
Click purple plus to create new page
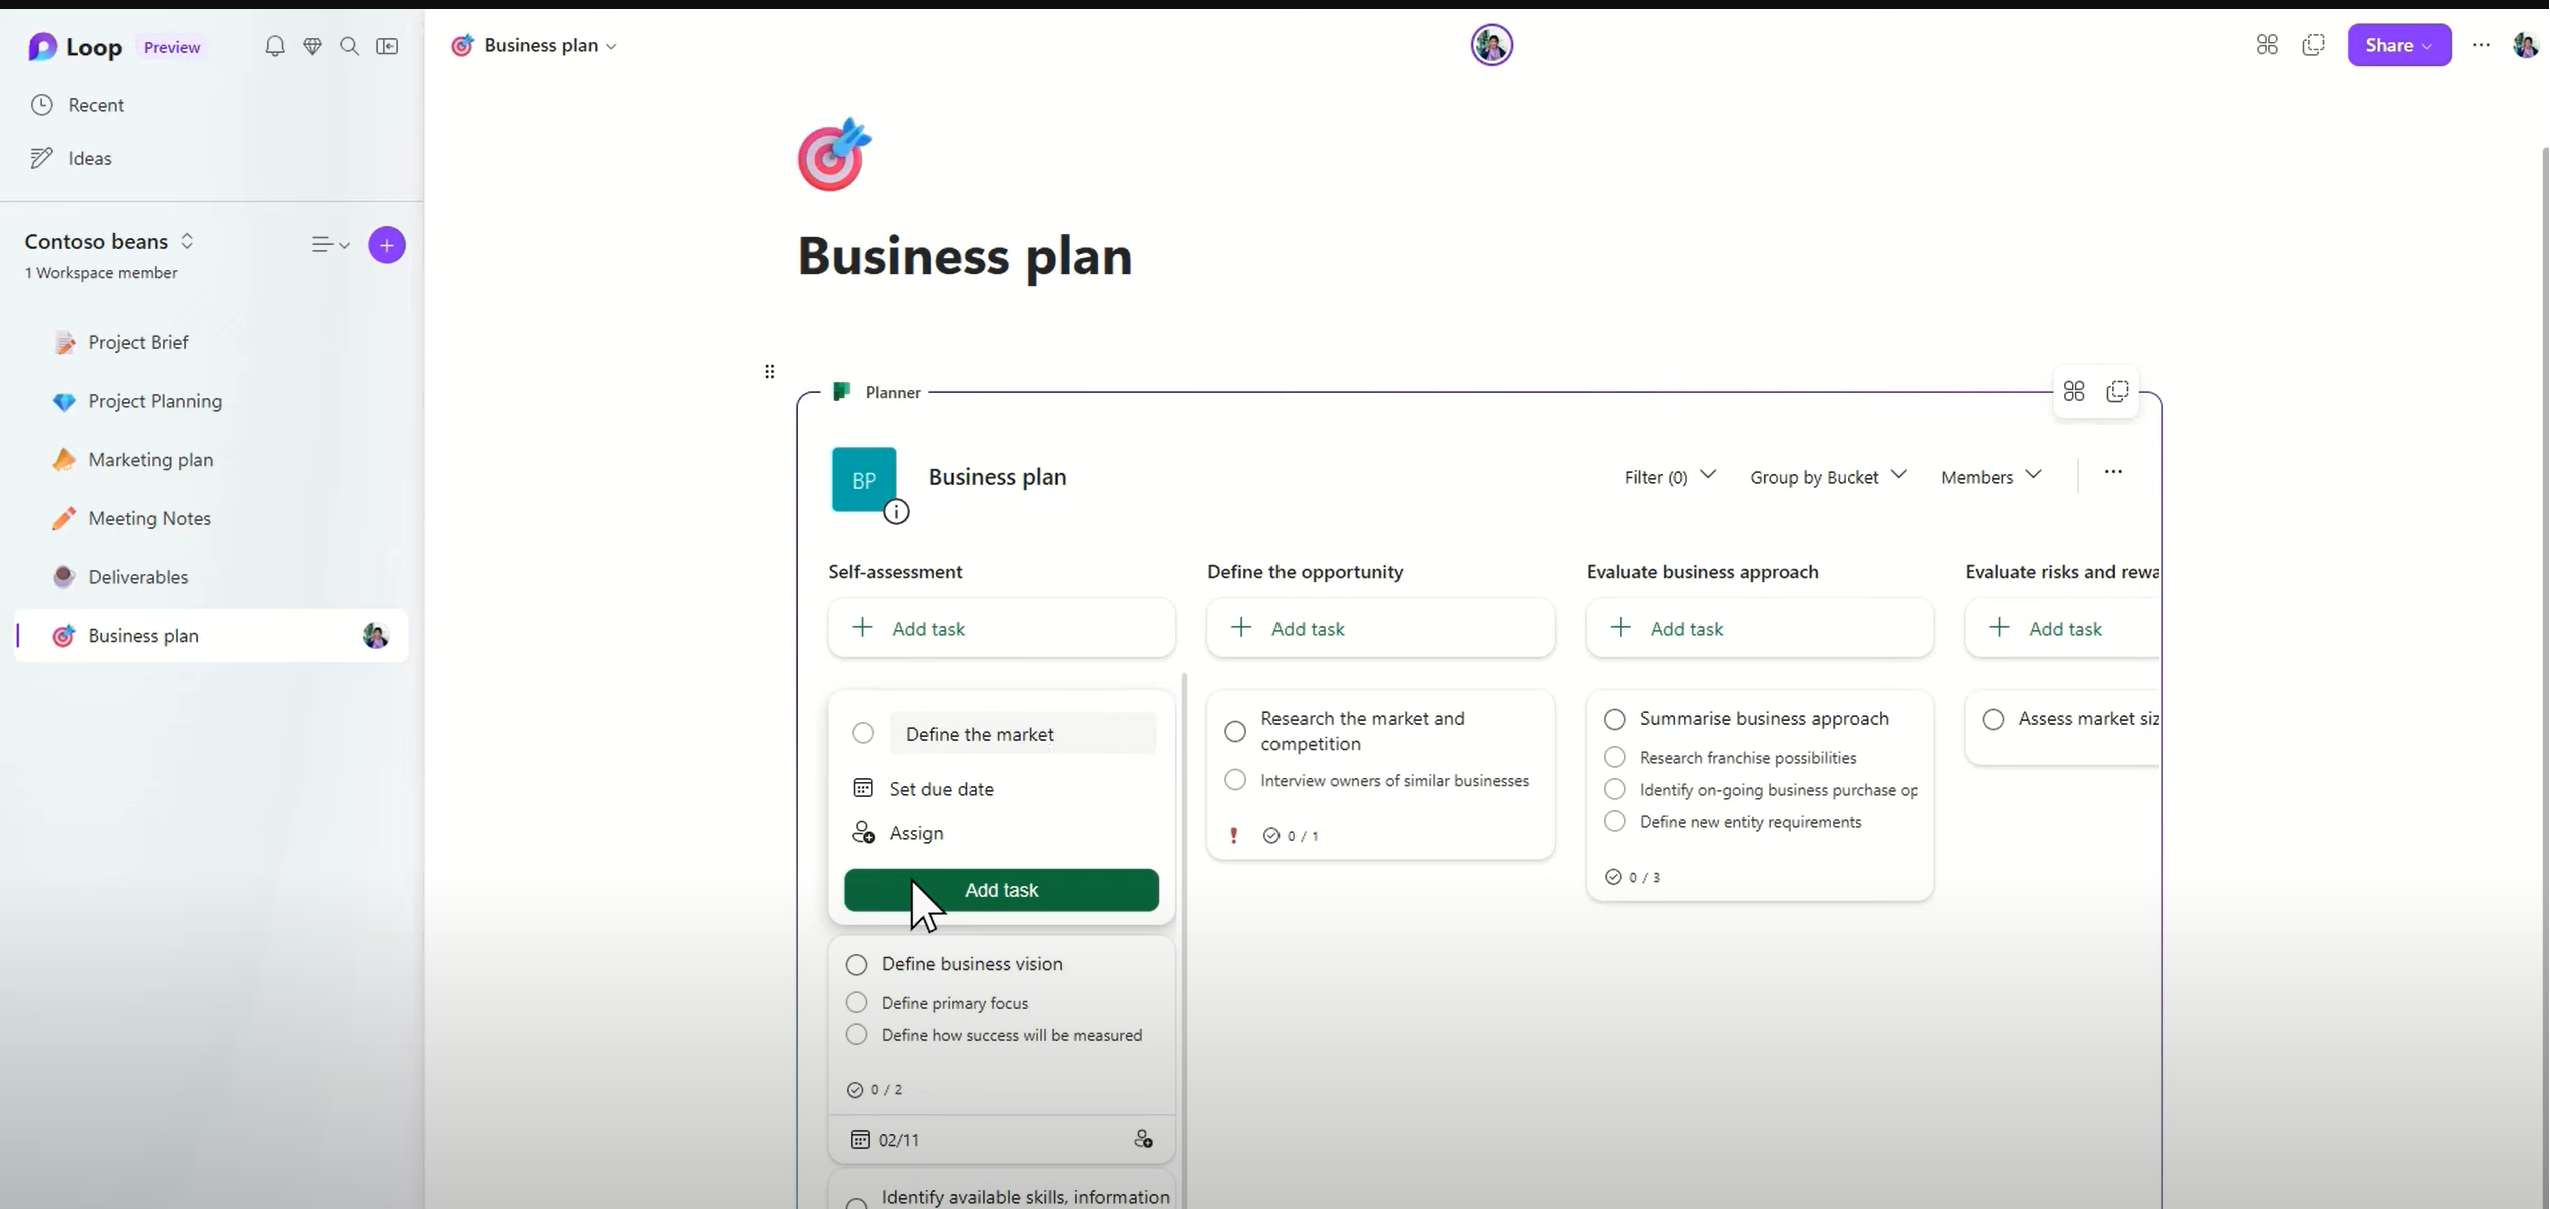click(x=387, y=245)
